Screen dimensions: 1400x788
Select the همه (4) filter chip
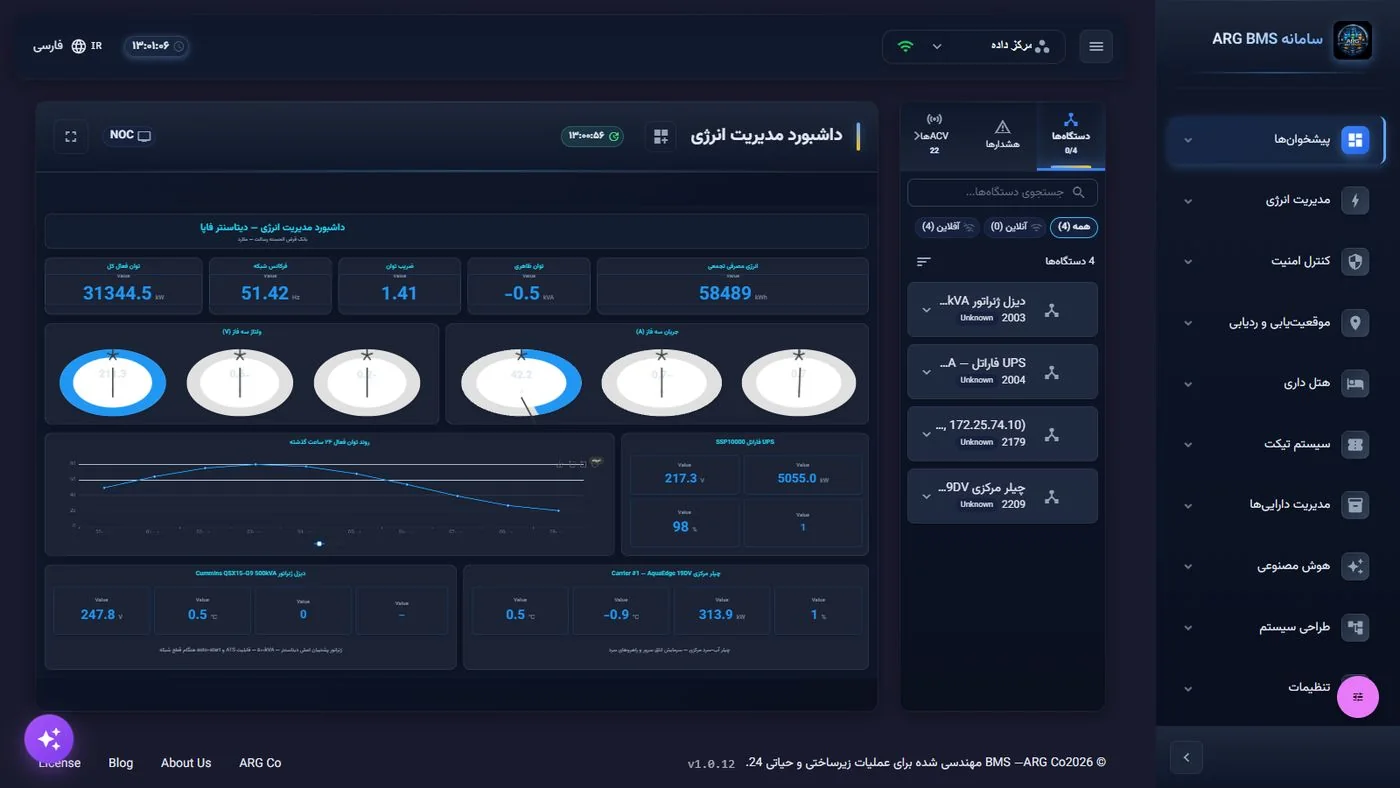tap(1073, 227)
